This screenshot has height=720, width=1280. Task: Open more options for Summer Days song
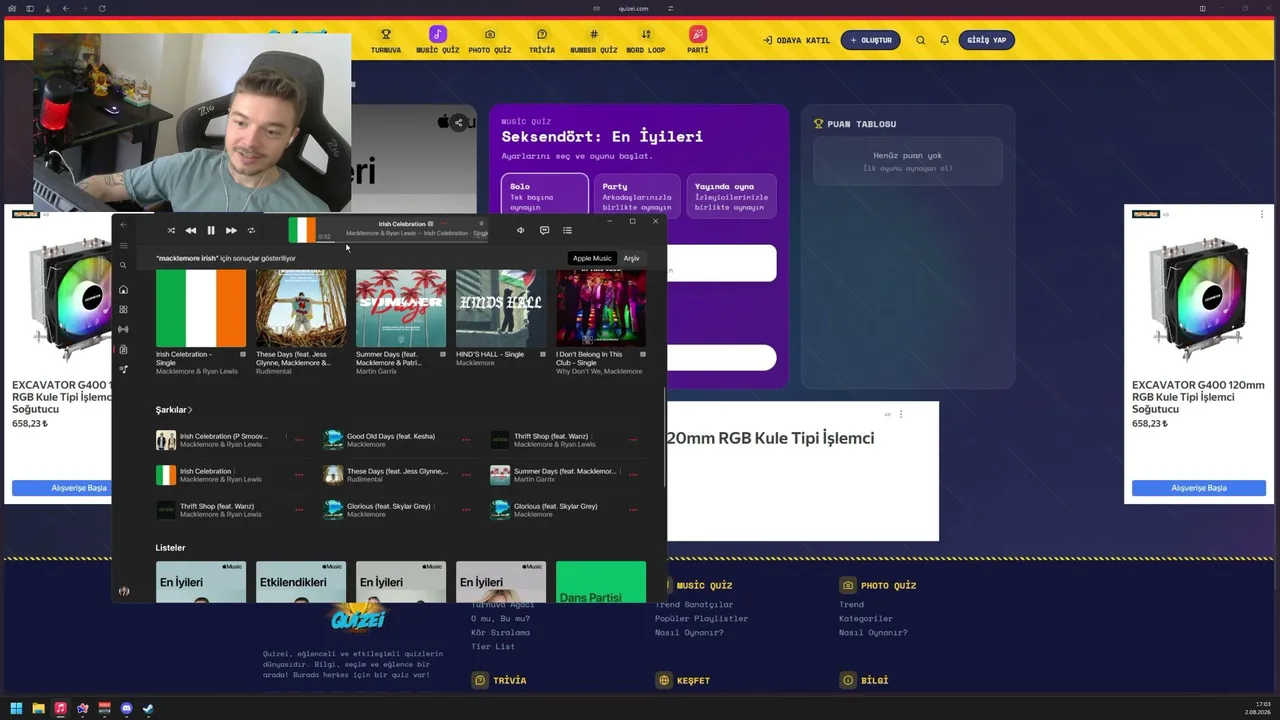pyautogui.click(x=633, y=475)
